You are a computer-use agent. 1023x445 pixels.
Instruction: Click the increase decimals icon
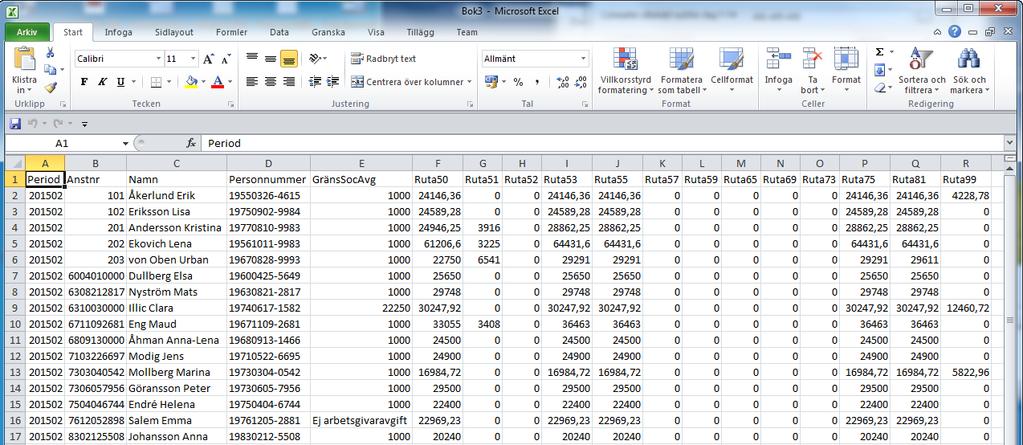(562, 82)
